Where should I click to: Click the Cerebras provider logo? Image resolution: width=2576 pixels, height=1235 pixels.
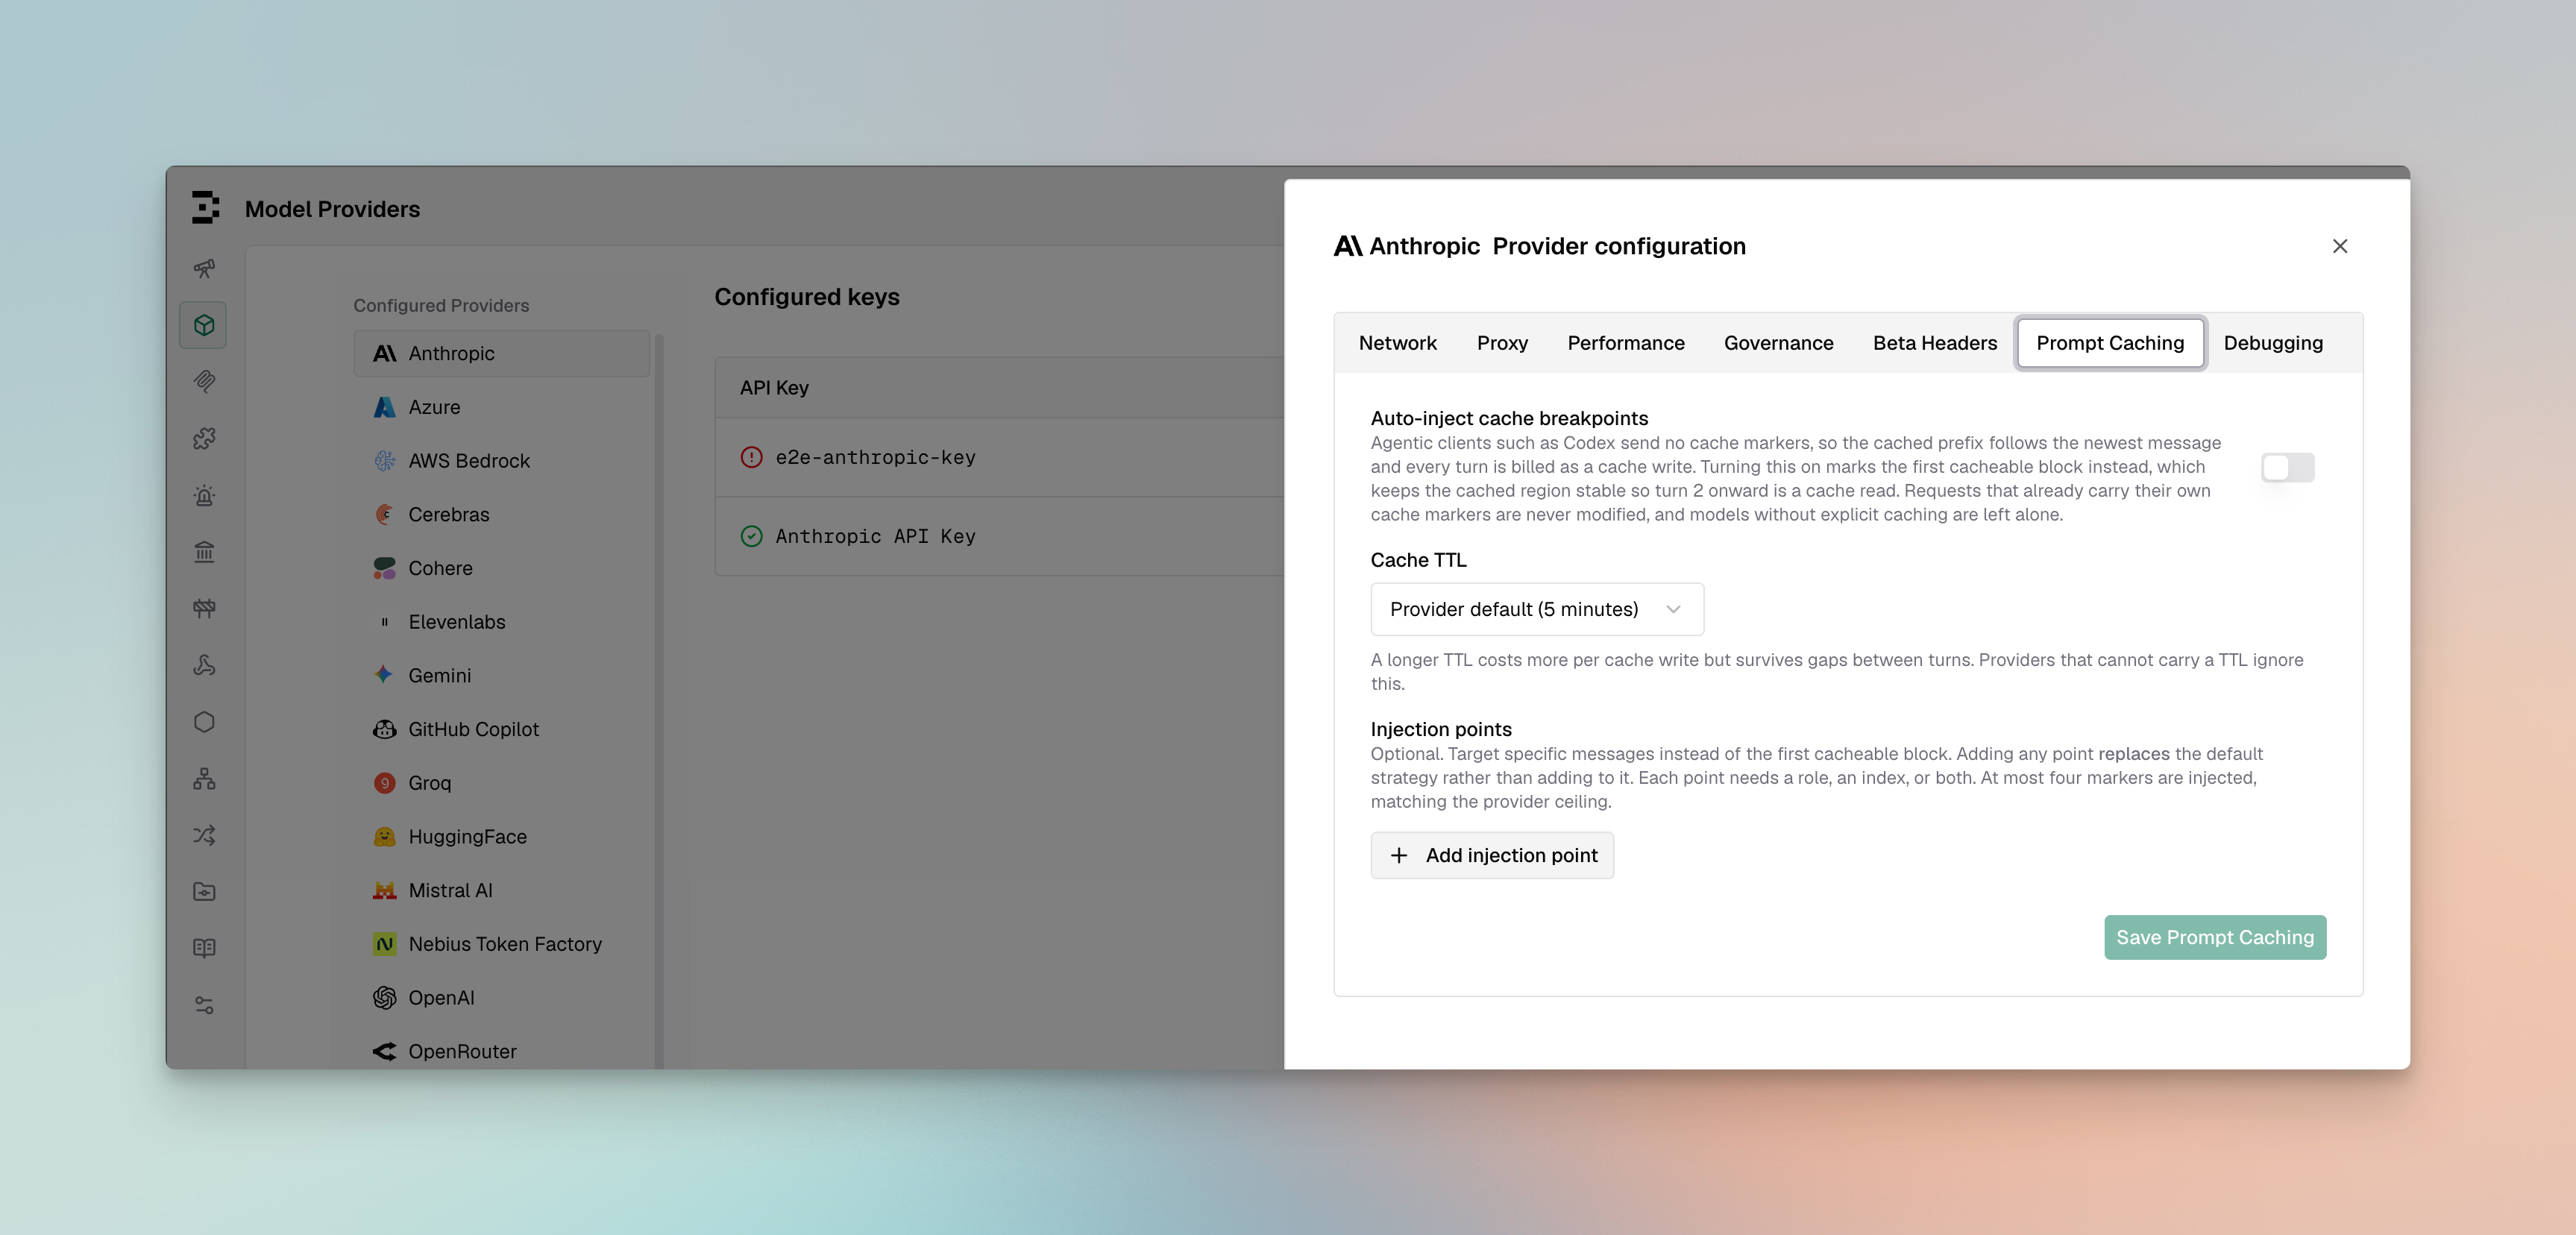[384, 514]
